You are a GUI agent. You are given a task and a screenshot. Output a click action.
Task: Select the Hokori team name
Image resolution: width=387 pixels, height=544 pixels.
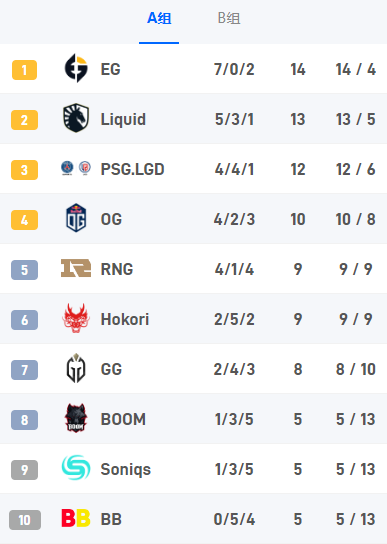point(125,319)
